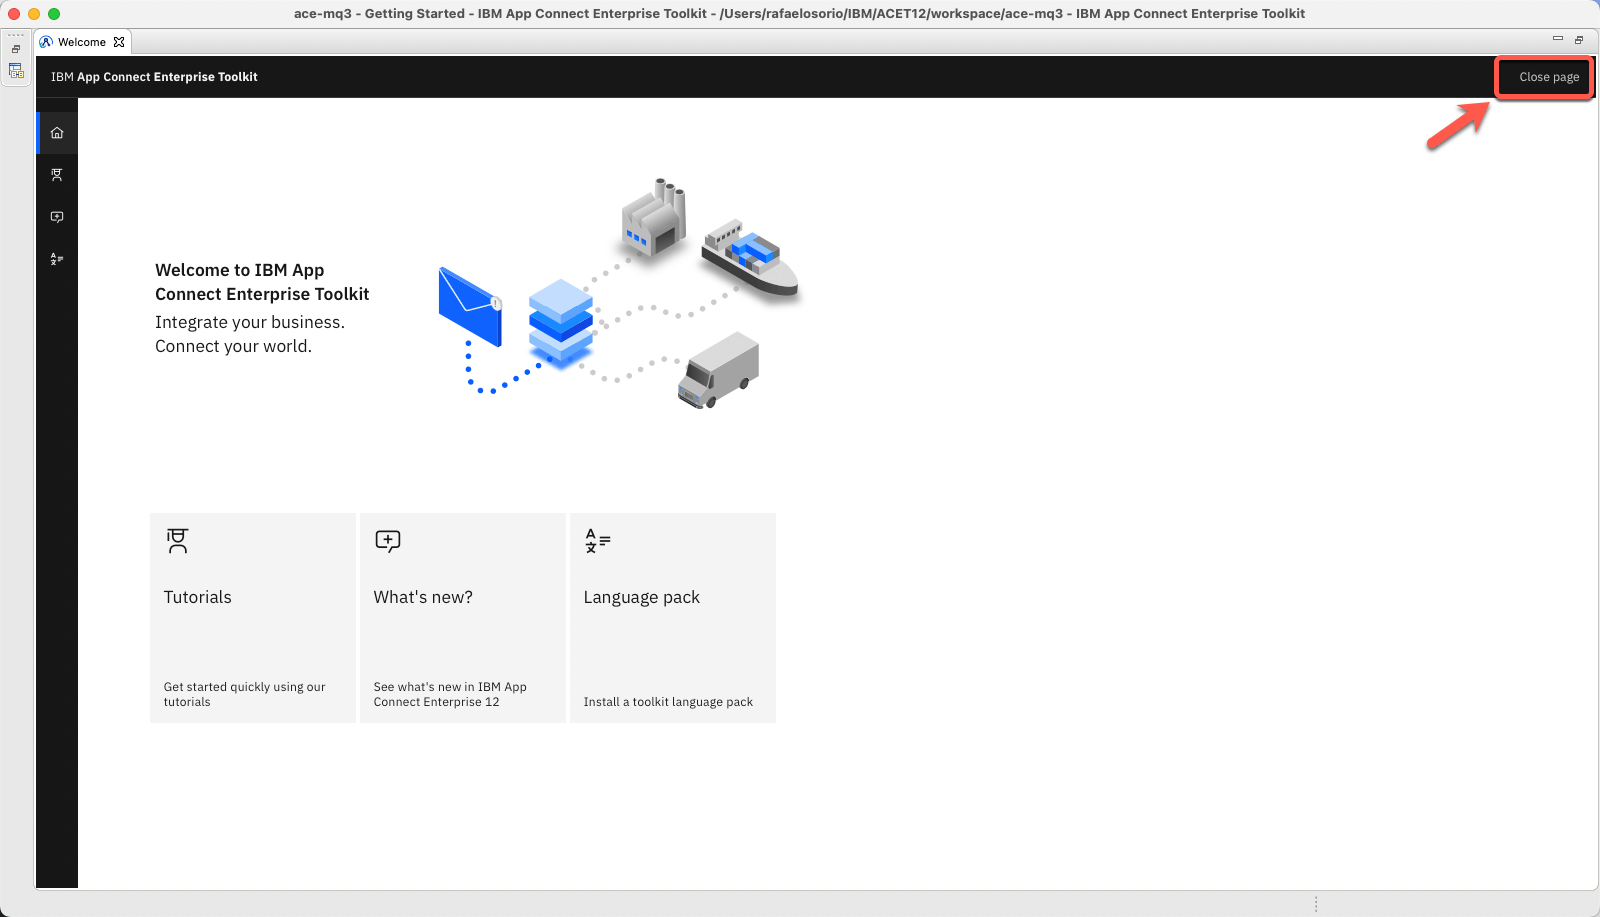Open the Home section in the sidebar

coord(57,133)
